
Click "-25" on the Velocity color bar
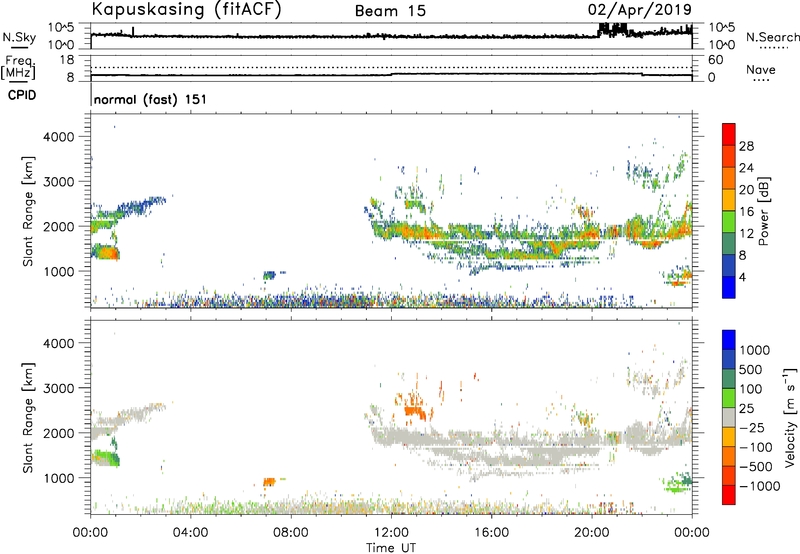click(754, 427)
